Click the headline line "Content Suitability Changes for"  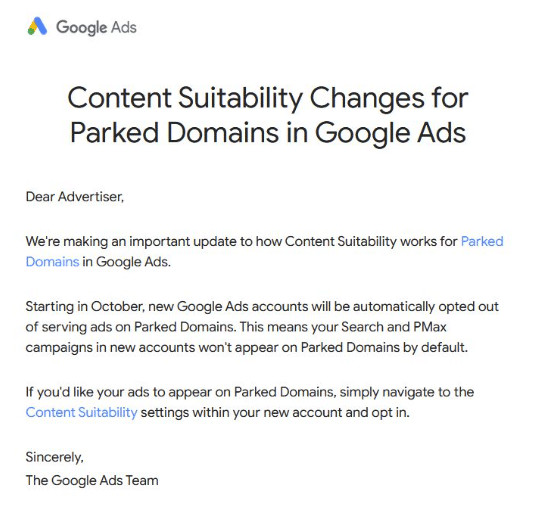(x=268, y=98)
